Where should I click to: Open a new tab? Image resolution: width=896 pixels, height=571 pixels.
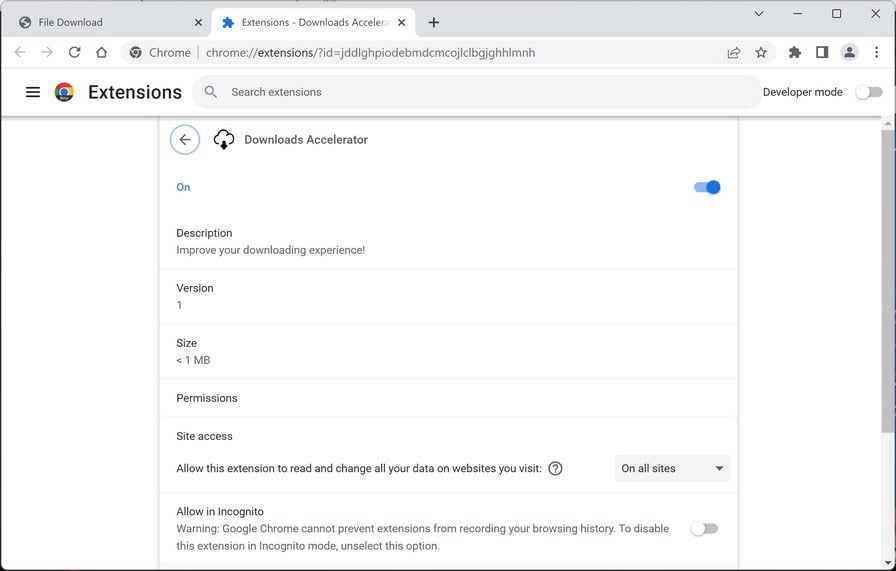pos(433,22)
